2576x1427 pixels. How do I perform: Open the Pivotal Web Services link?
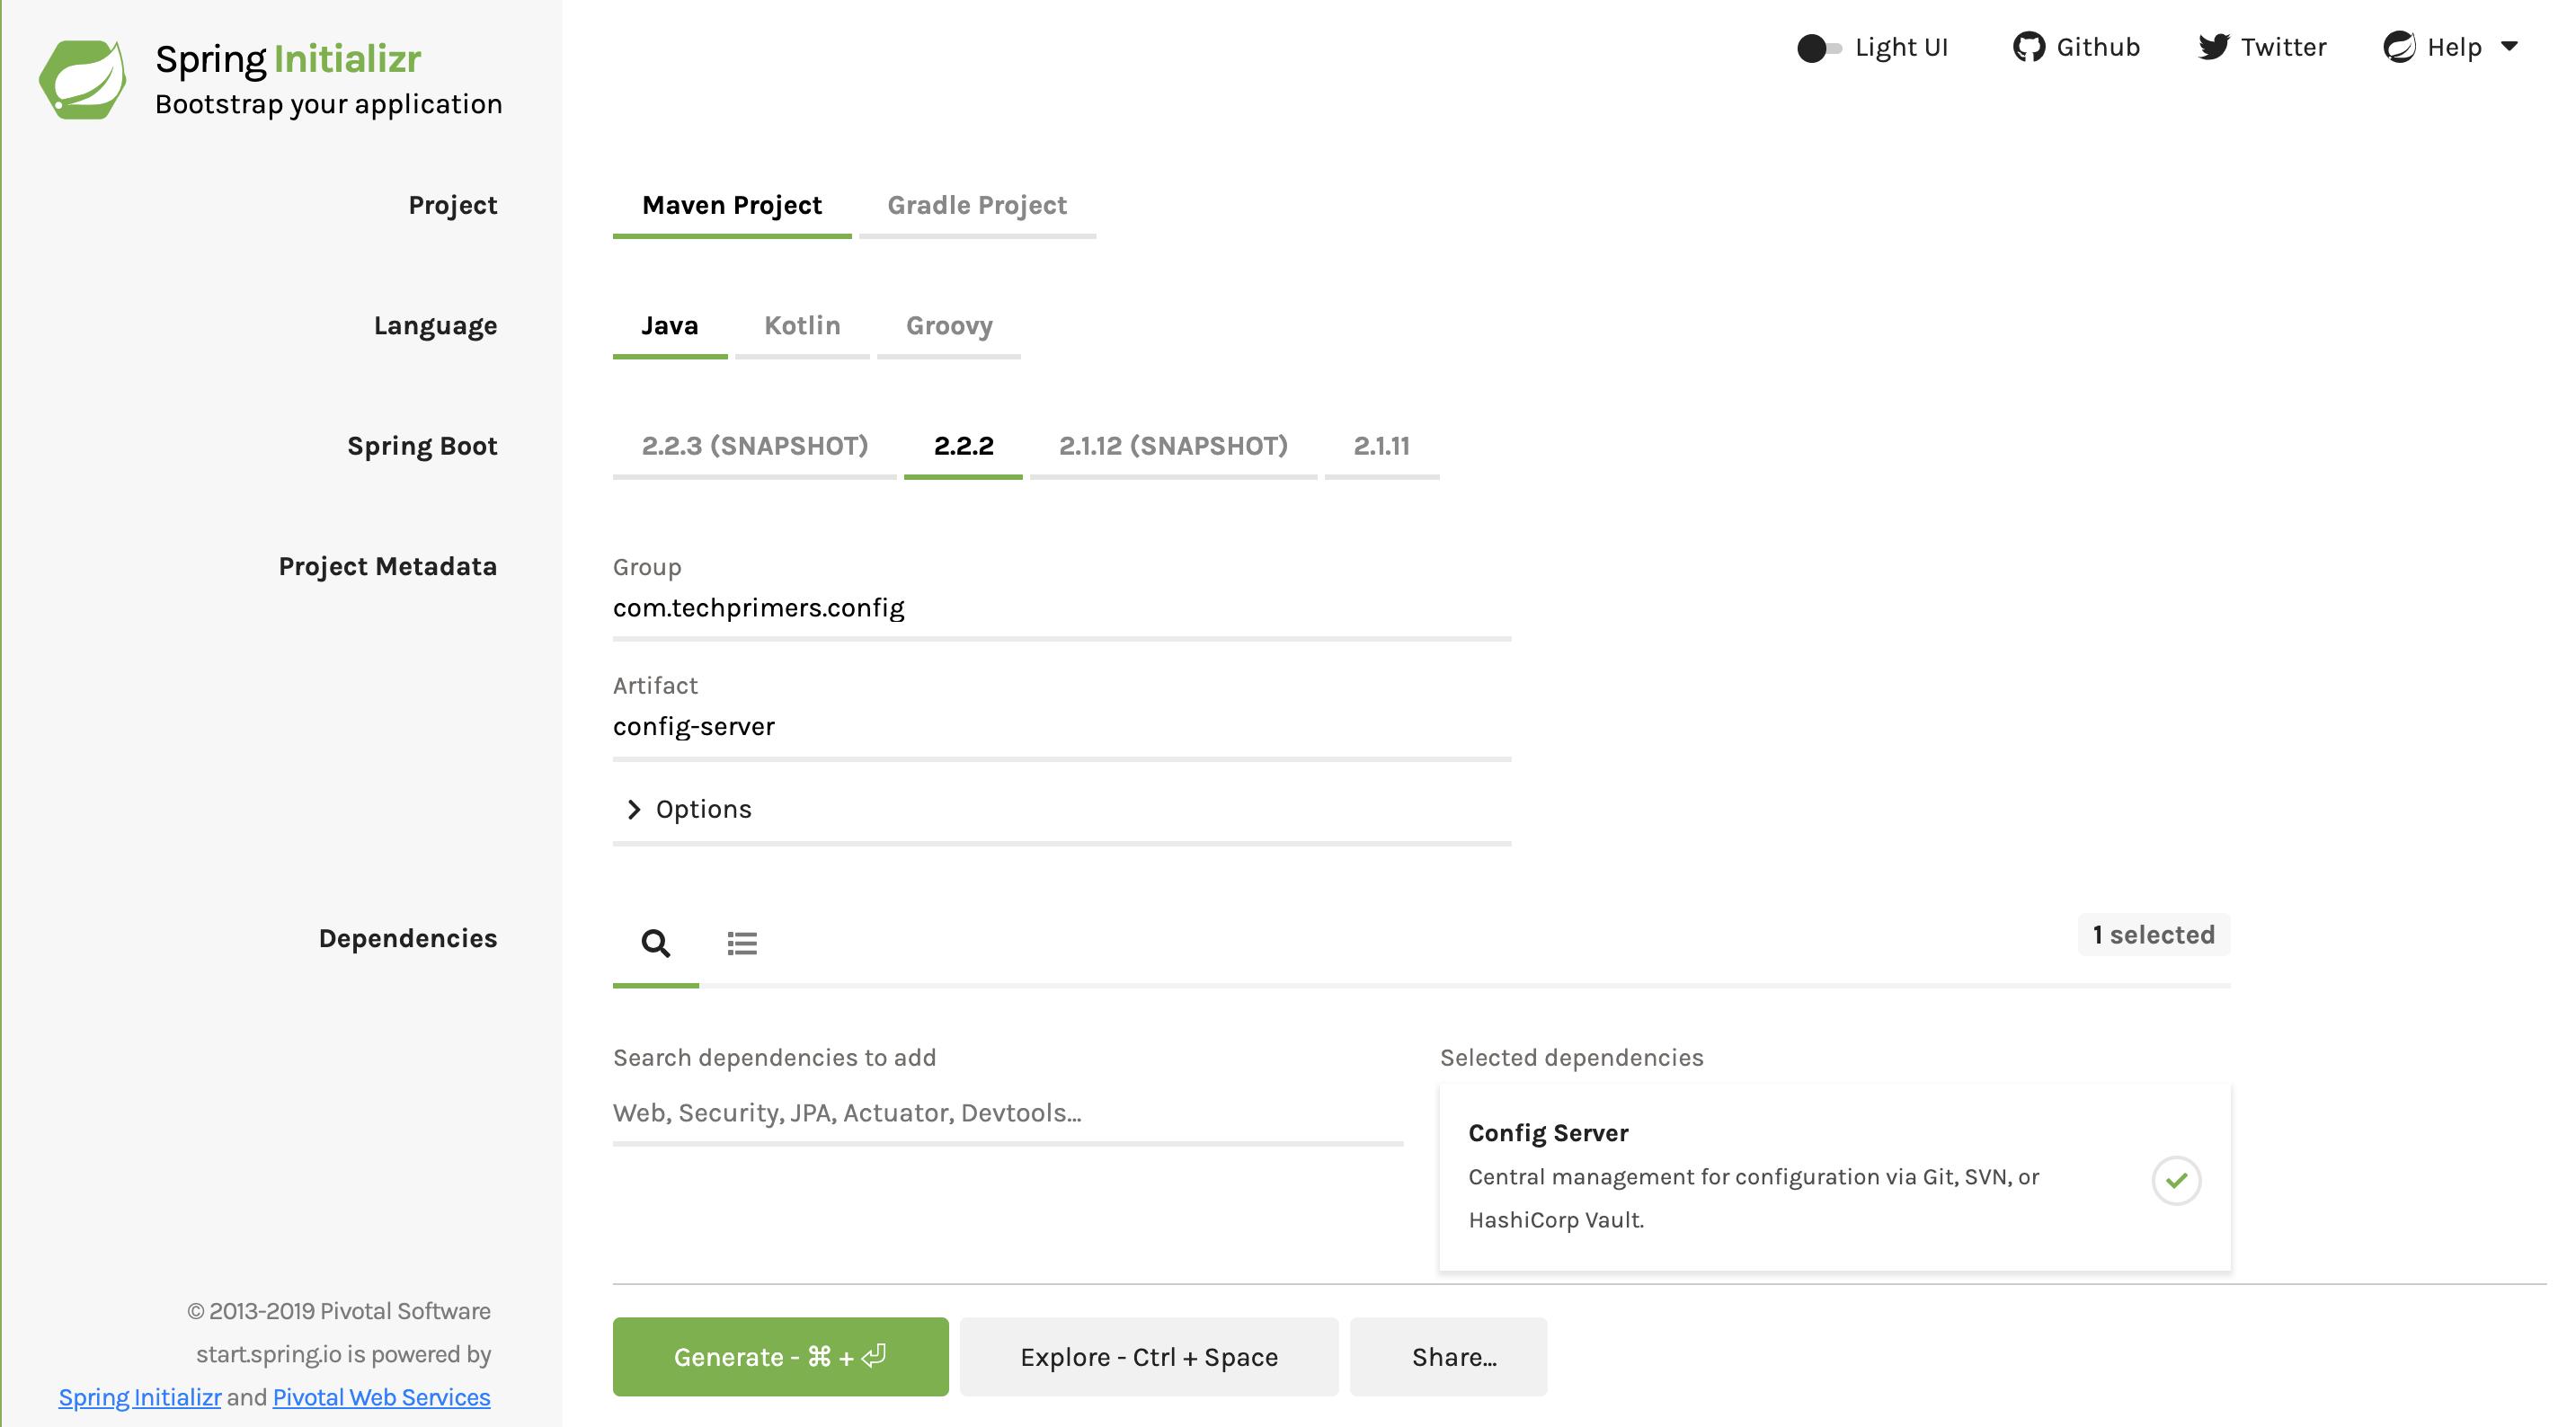tap(381, 1397)
